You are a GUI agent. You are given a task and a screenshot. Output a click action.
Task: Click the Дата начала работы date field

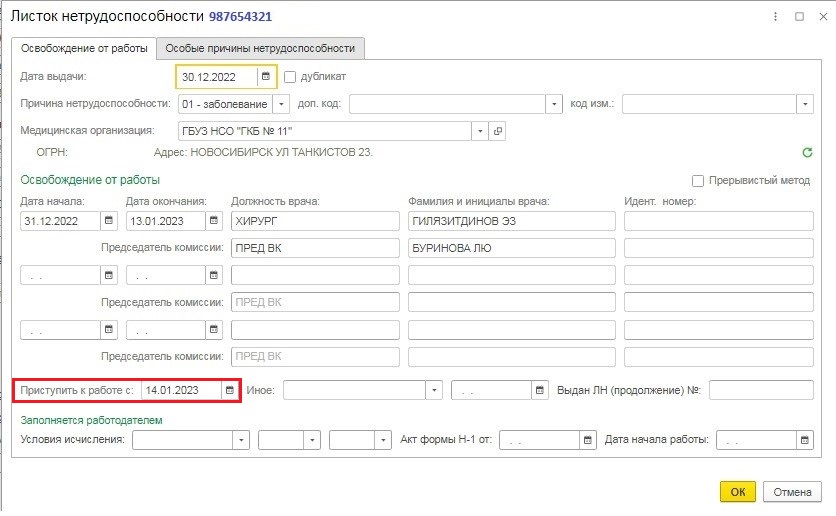point(757,440)
